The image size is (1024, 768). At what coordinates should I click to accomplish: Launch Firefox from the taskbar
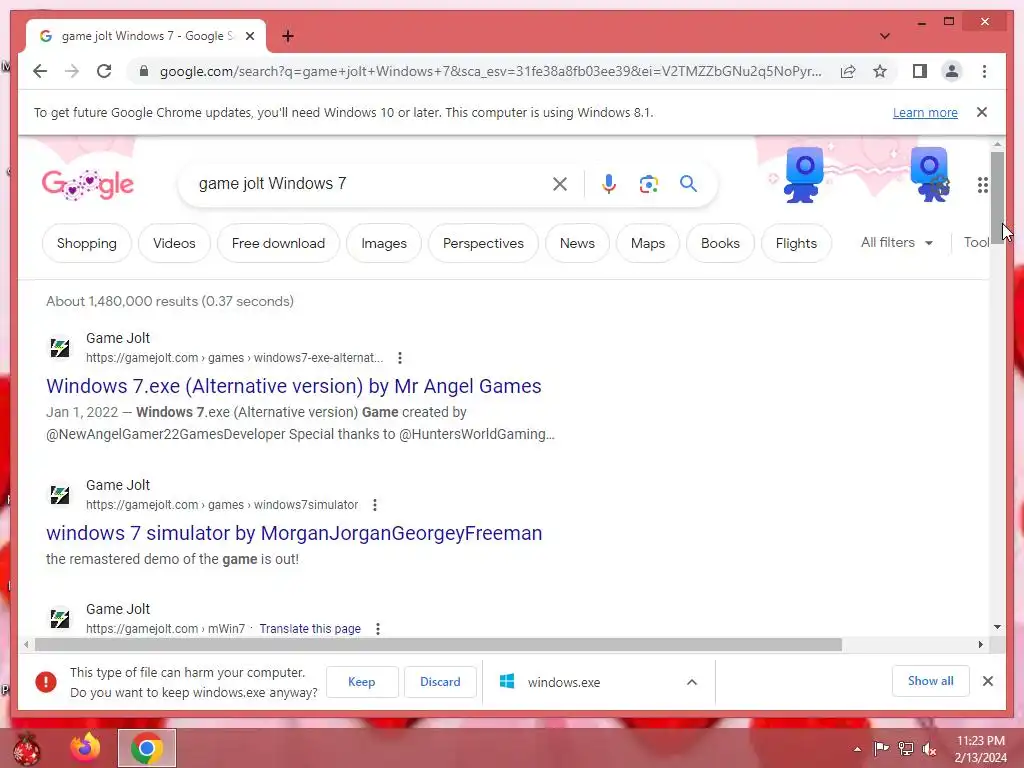(x=86, y=747)
